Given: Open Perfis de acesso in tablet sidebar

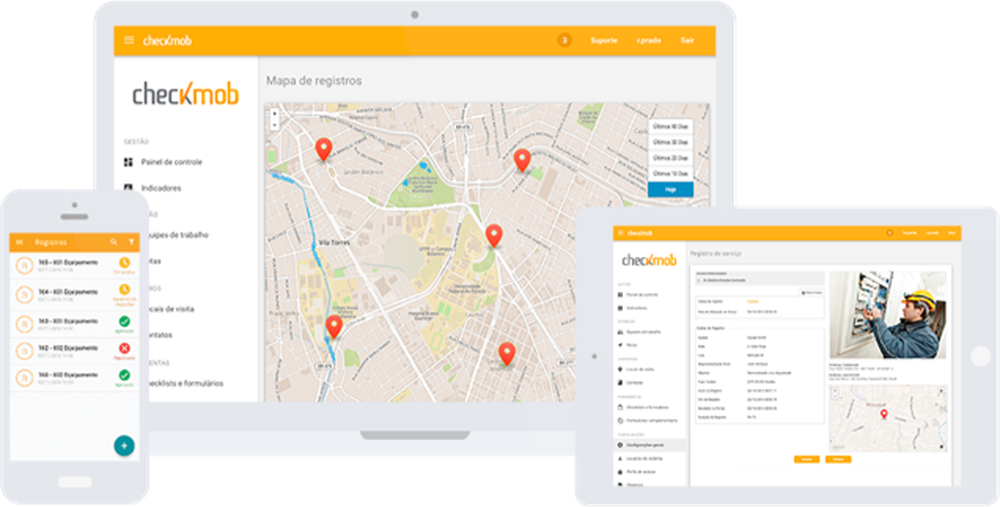Looking at the screenshot, I should pos(641,472).
